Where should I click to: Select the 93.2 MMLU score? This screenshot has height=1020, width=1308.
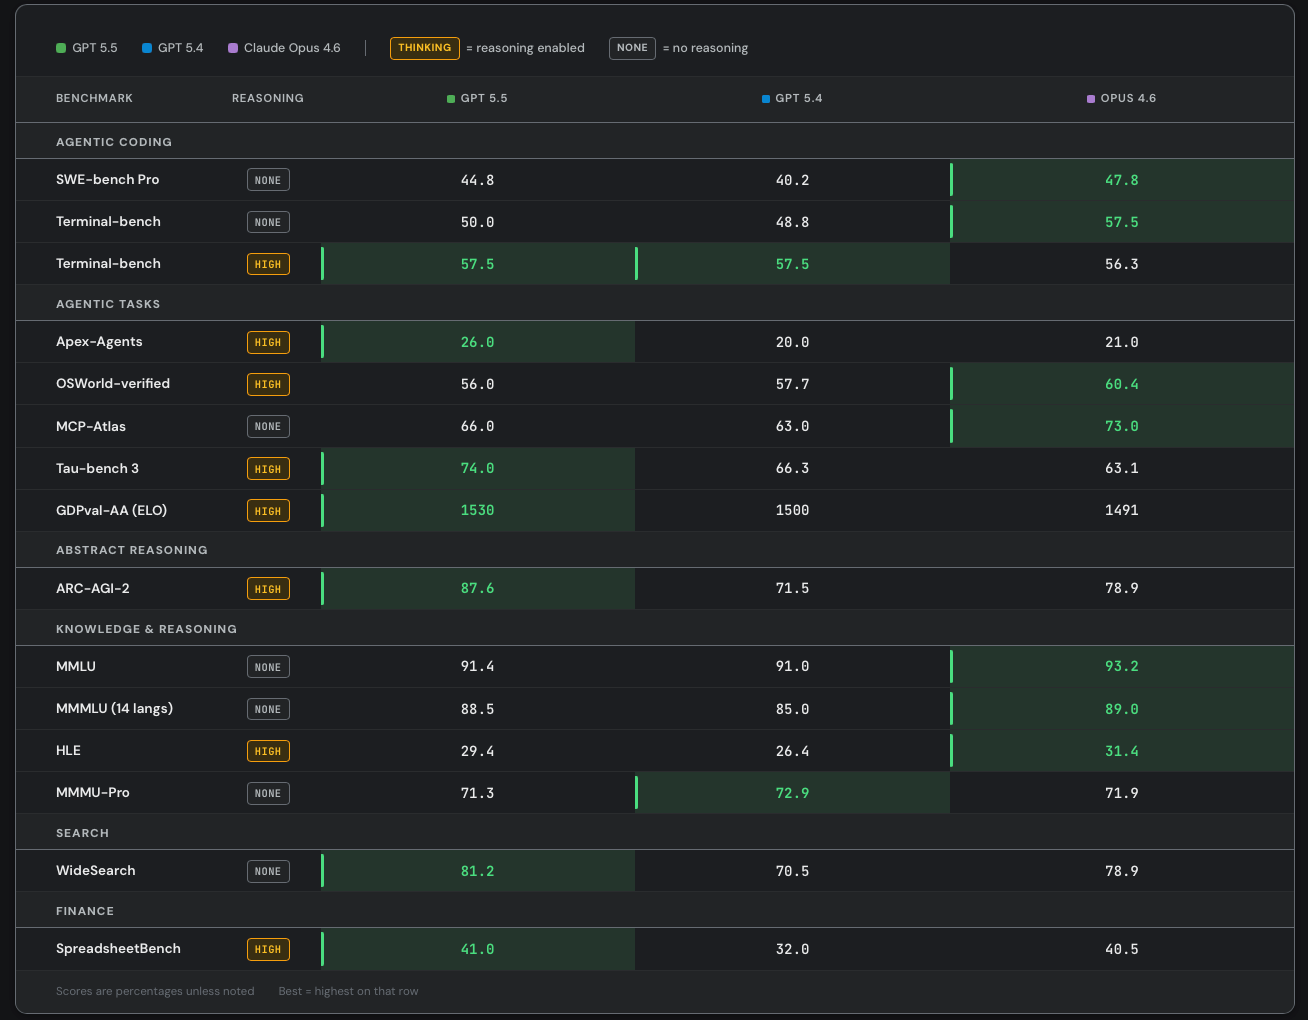pyautogui.click(x=1121, y=666)
